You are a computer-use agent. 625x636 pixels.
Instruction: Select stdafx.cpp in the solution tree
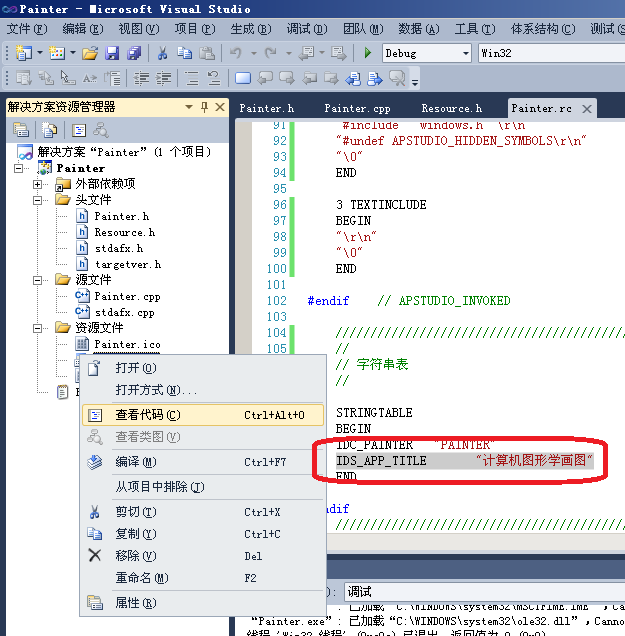tap(125, 312)
